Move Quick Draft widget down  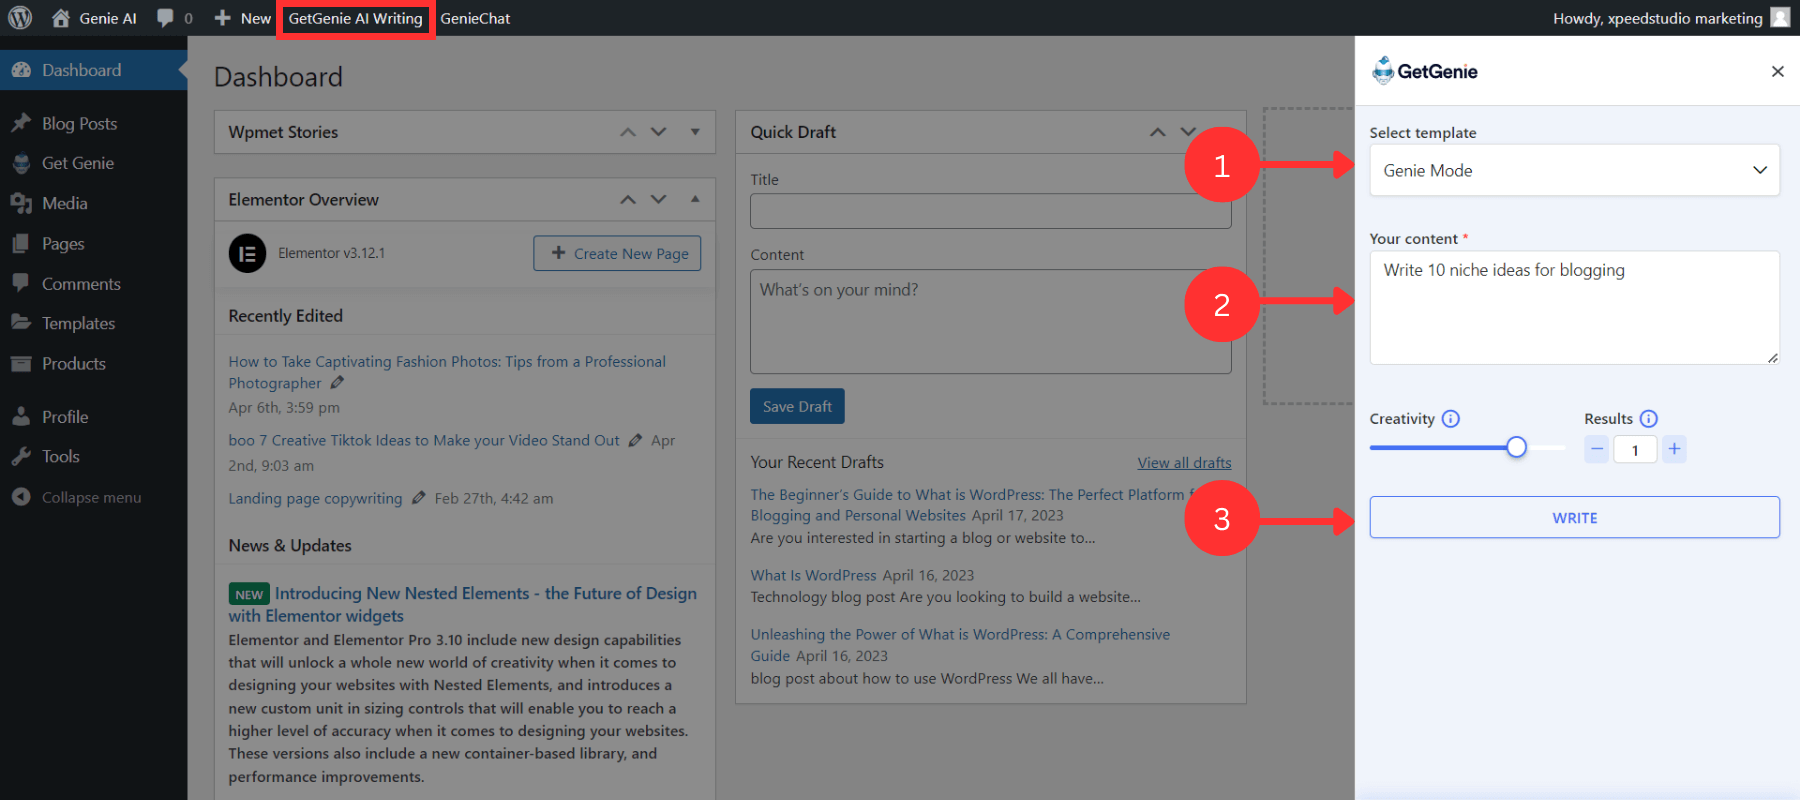(x=1188, y=132)
